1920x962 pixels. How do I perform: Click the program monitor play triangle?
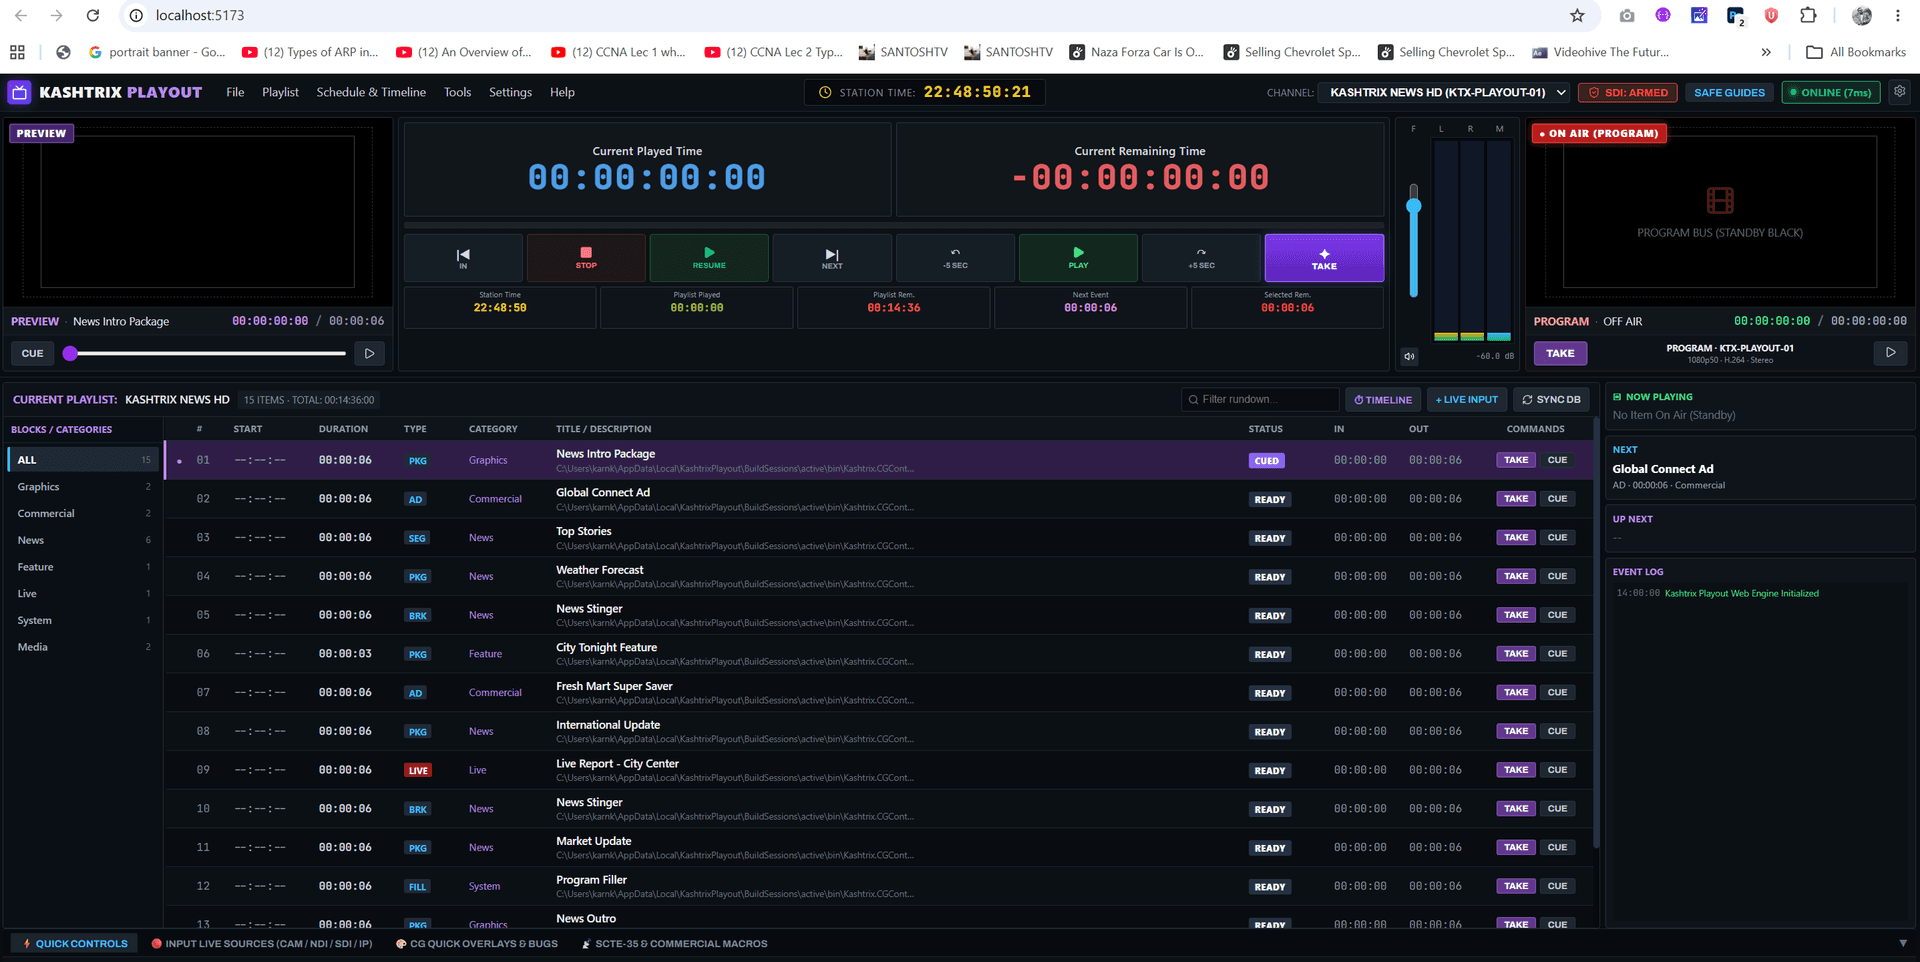tap(1890, 352)
